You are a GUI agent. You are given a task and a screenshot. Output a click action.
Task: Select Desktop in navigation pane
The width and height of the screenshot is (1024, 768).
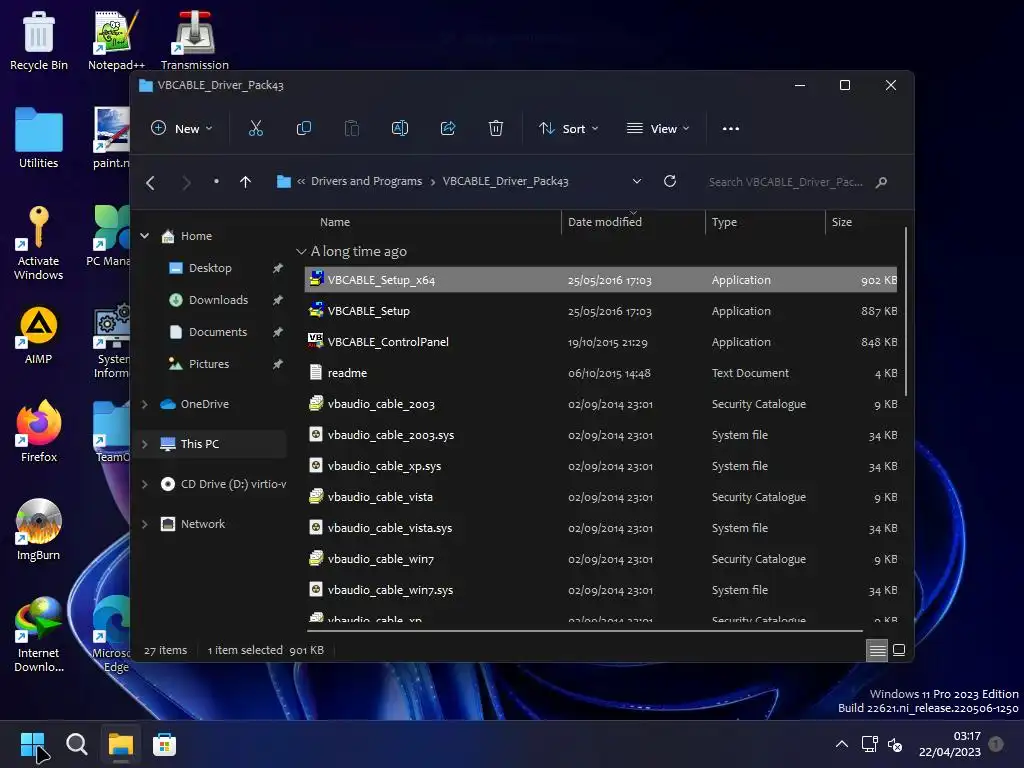(210, 268)
